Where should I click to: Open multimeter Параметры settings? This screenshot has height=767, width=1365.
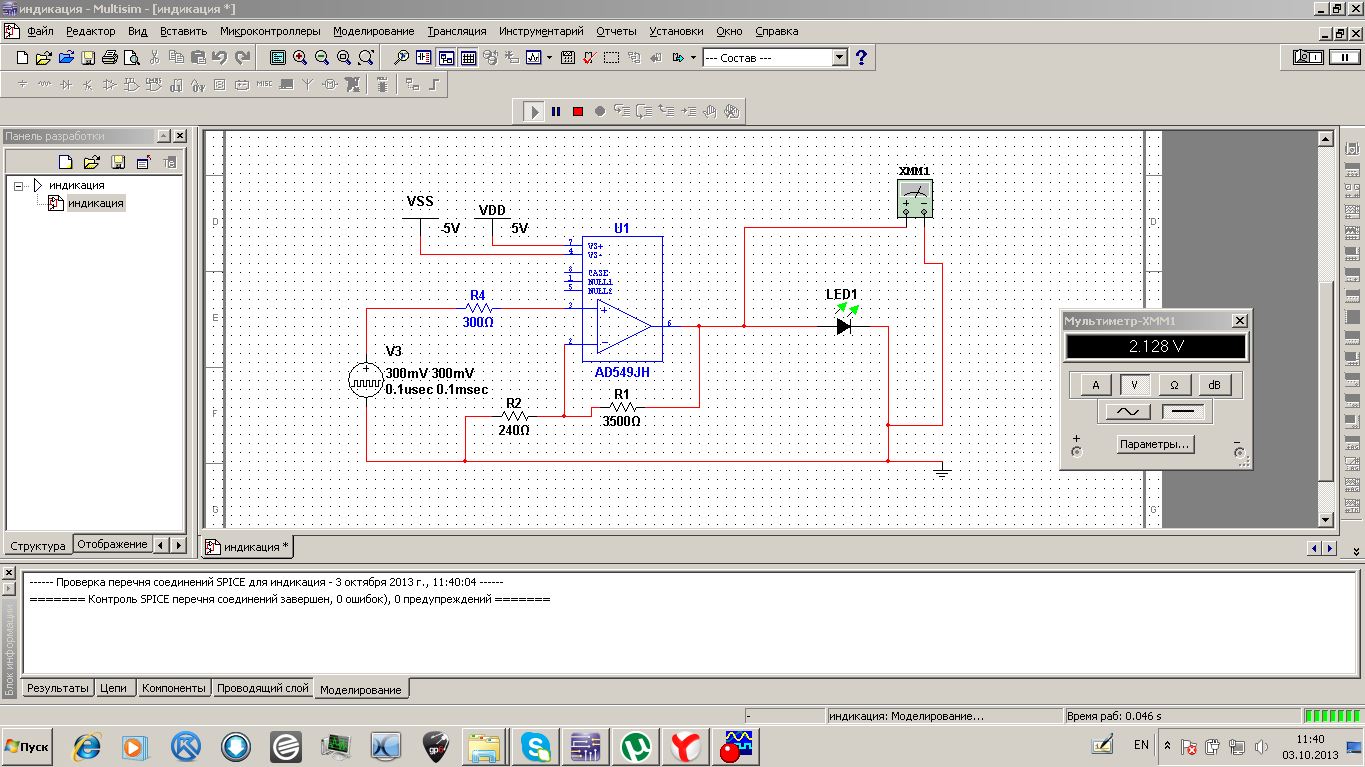coord(1155,444)
